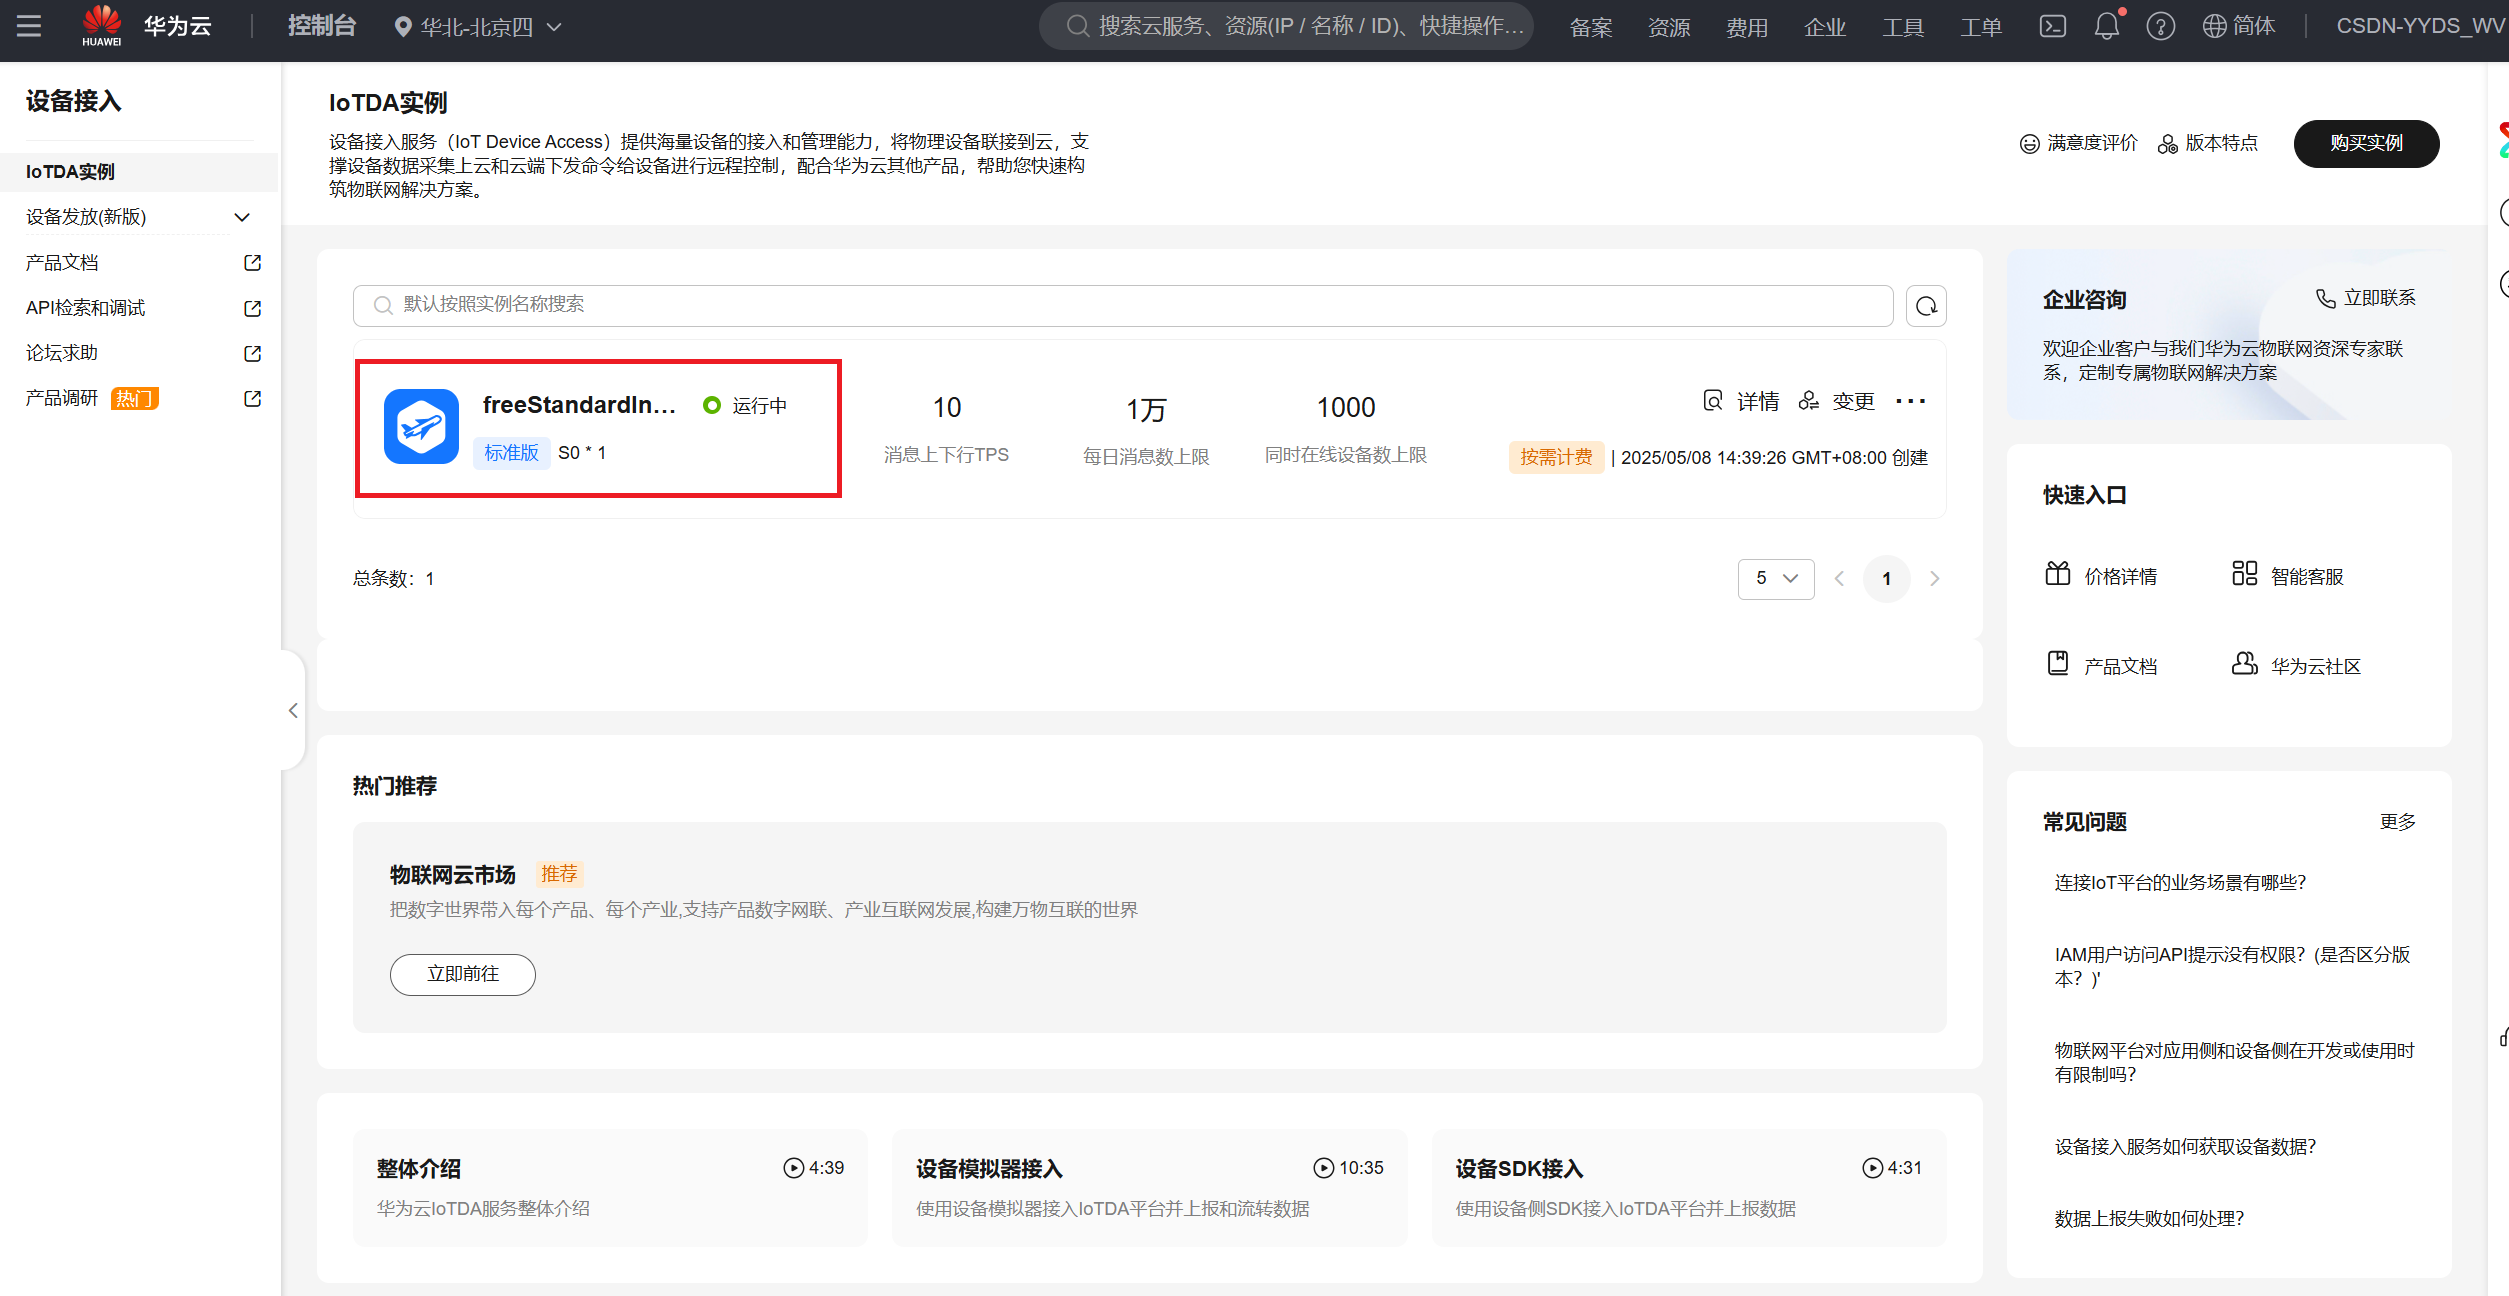
Task: Open external link icon next to 论坛求助
Action: (253, 353)
